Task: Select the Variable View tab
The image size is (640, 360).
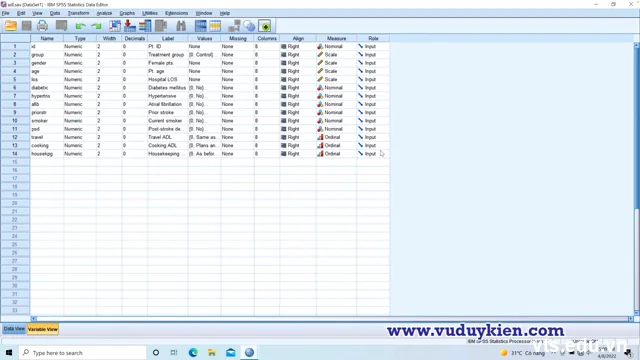Action: point(43,329)
